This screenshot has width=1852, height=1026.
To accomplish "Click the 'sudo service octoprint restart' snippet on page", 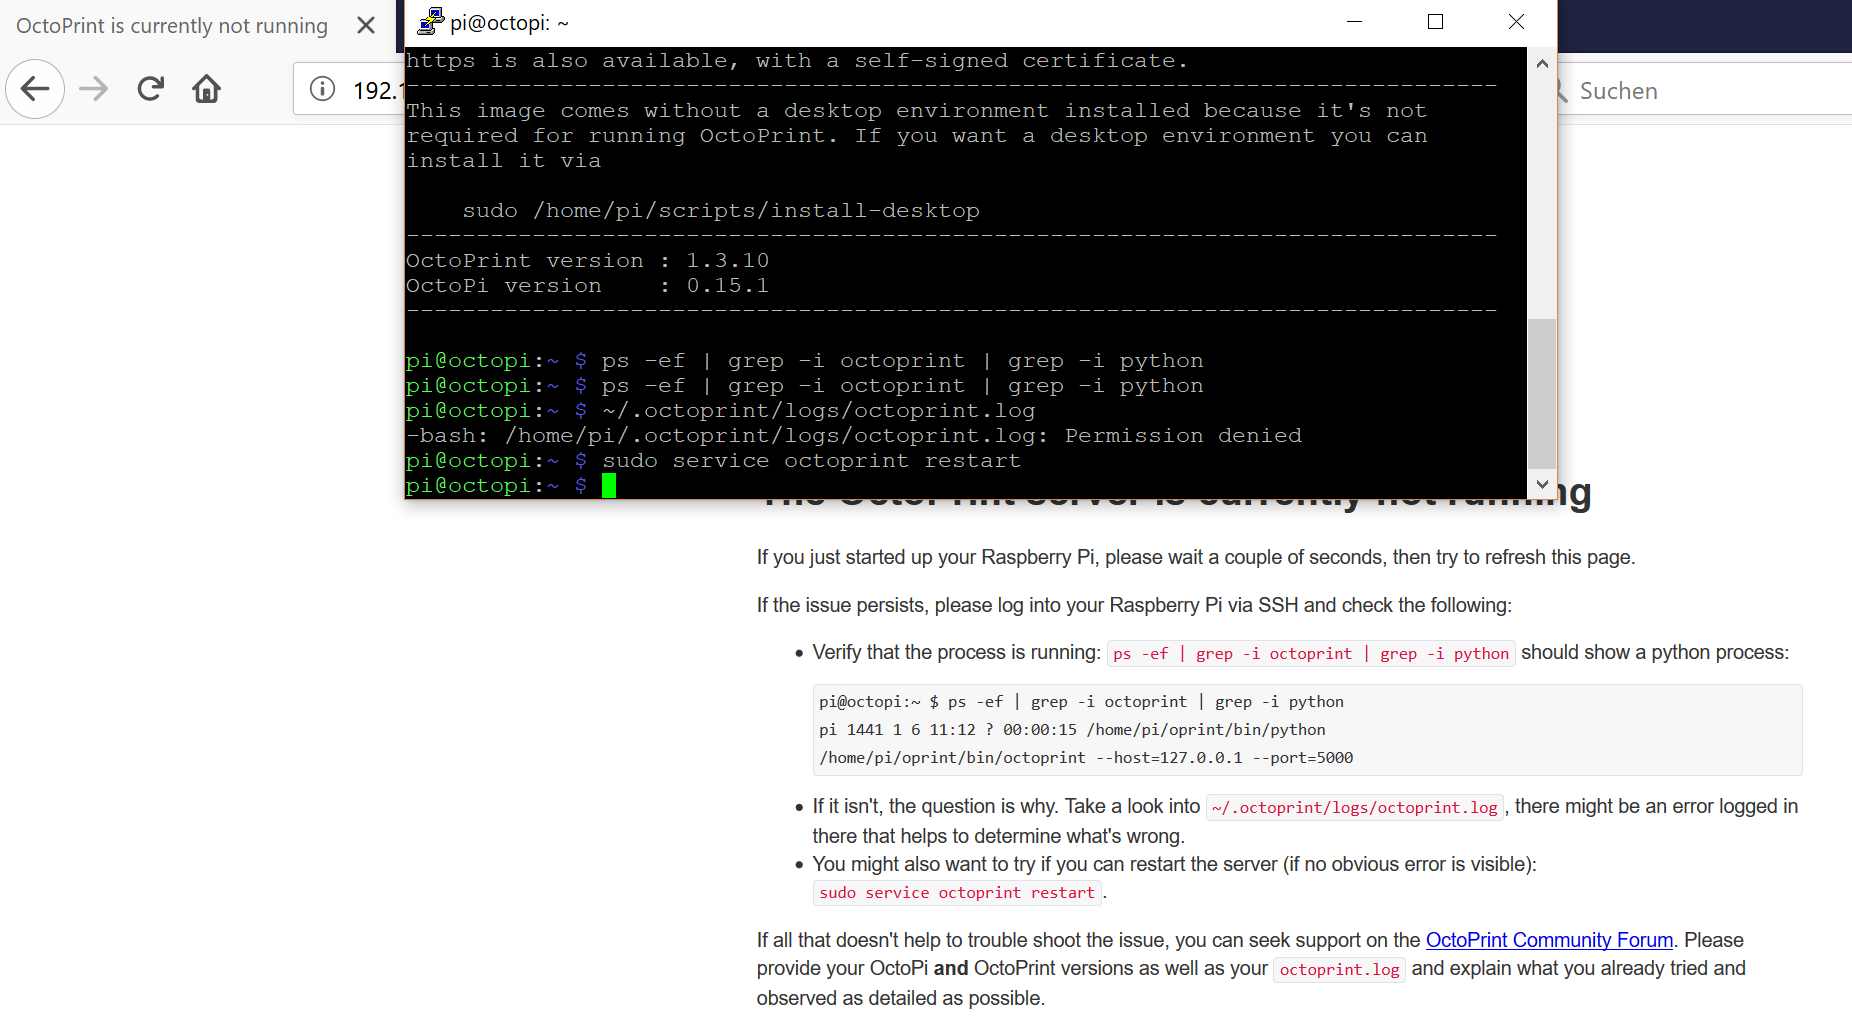I will click(957, 893).
